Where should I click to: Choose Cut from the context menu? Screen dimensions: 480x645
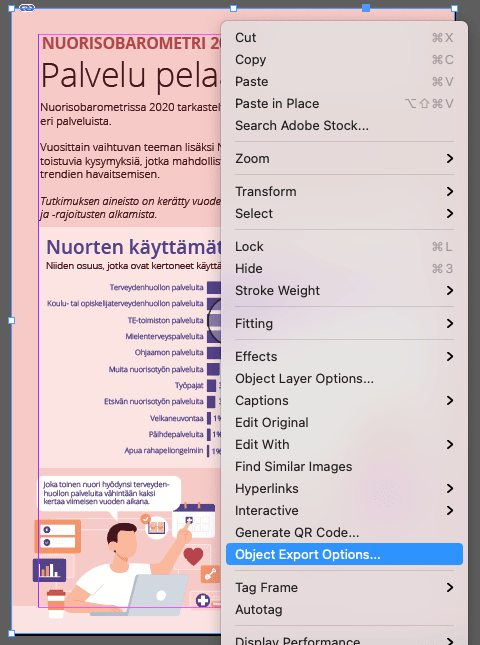tap(344, 37)
